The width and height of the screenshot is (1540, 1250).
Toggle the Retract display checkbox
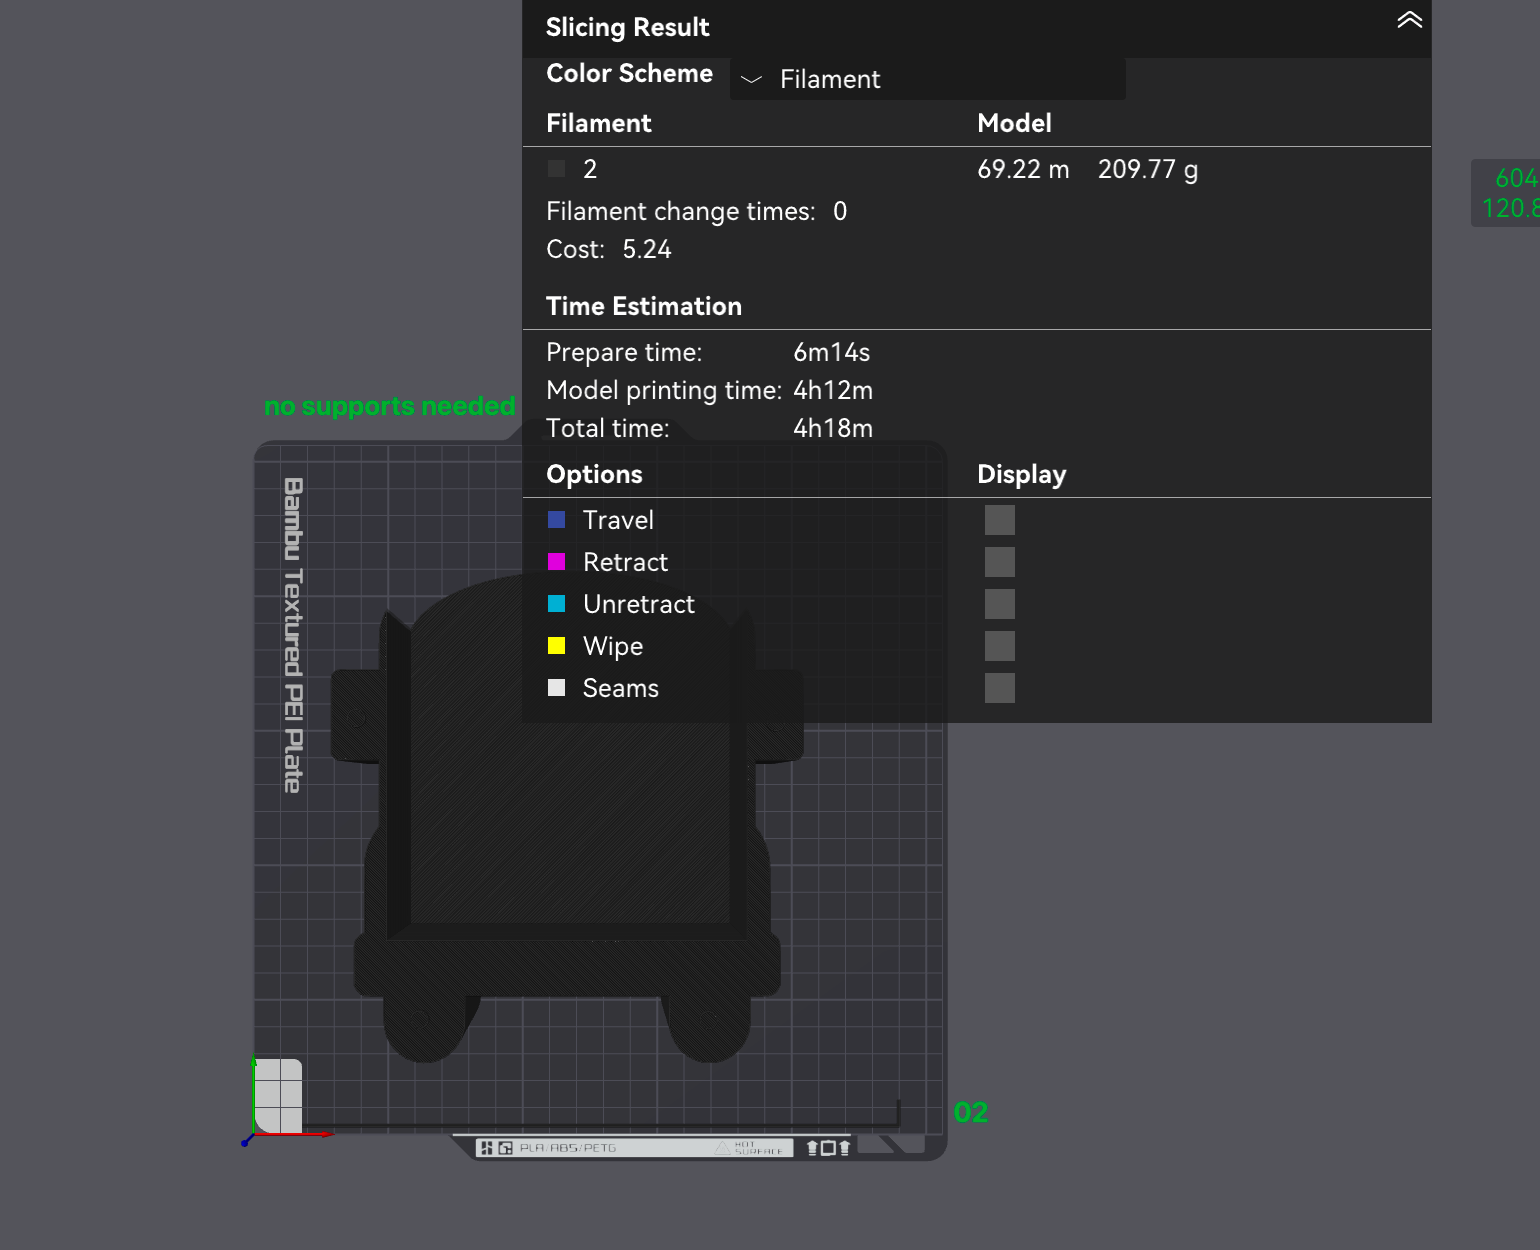(x=999, y=562)
